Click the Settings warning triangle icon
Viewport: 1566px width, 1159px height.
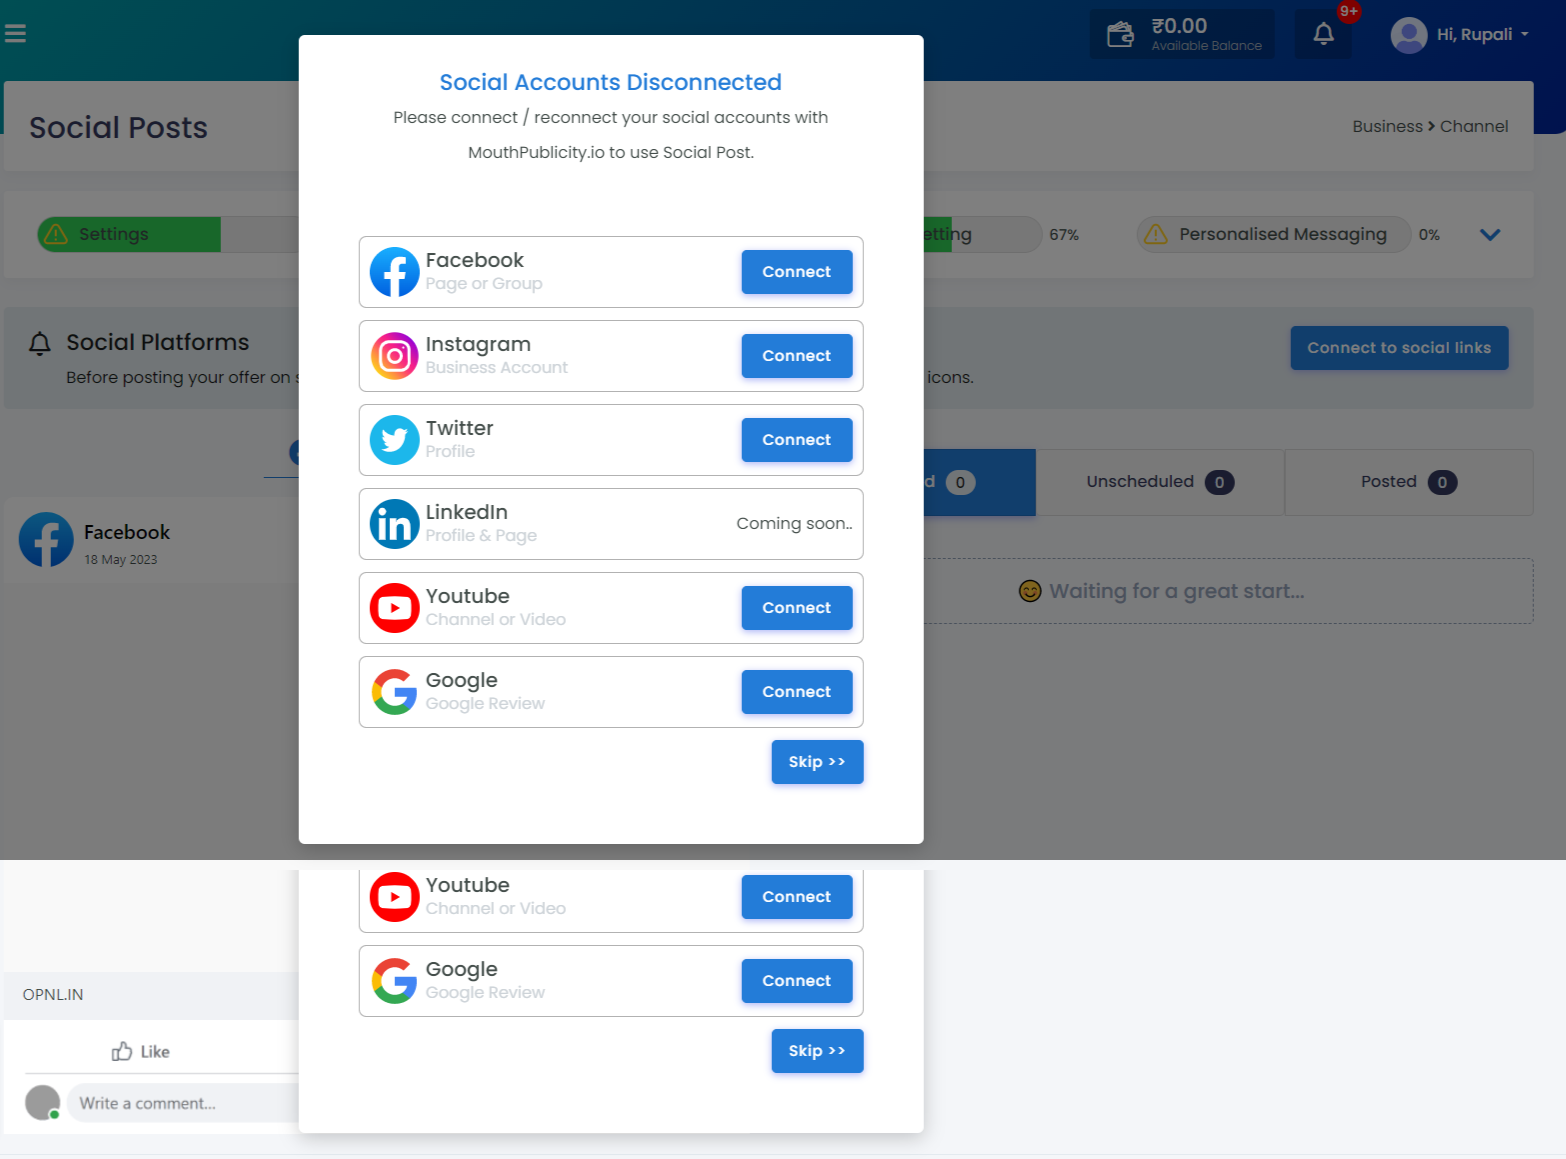(x=56, y=234)
